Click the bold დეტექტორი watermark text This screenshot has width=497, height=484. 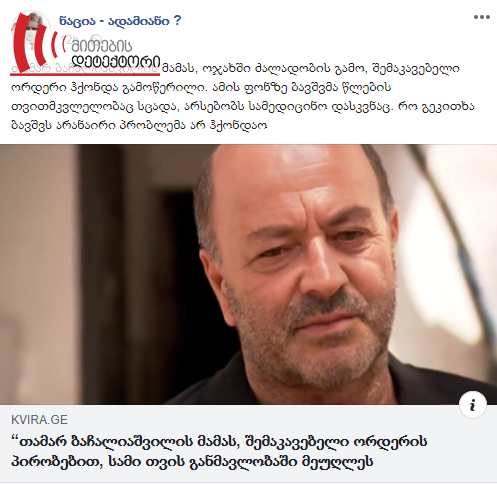(x=116, y=62)
